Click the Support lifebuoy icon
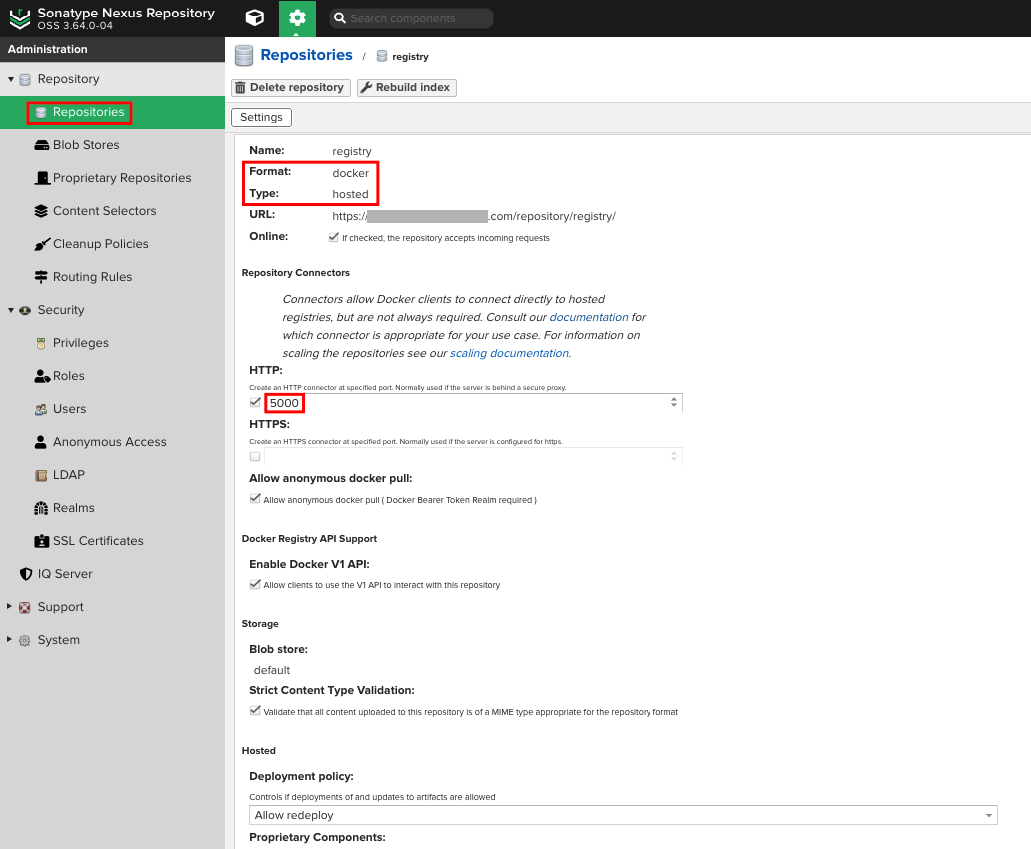The height and width of the screenshot is (849, 1031). pyautogui.click(x=25, y=608)
